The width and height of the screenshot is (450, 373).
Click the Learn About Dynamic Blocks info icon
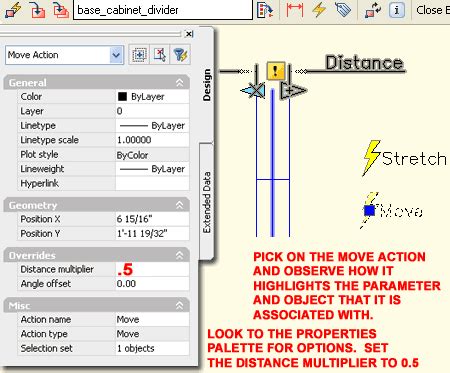pos(397,10)
